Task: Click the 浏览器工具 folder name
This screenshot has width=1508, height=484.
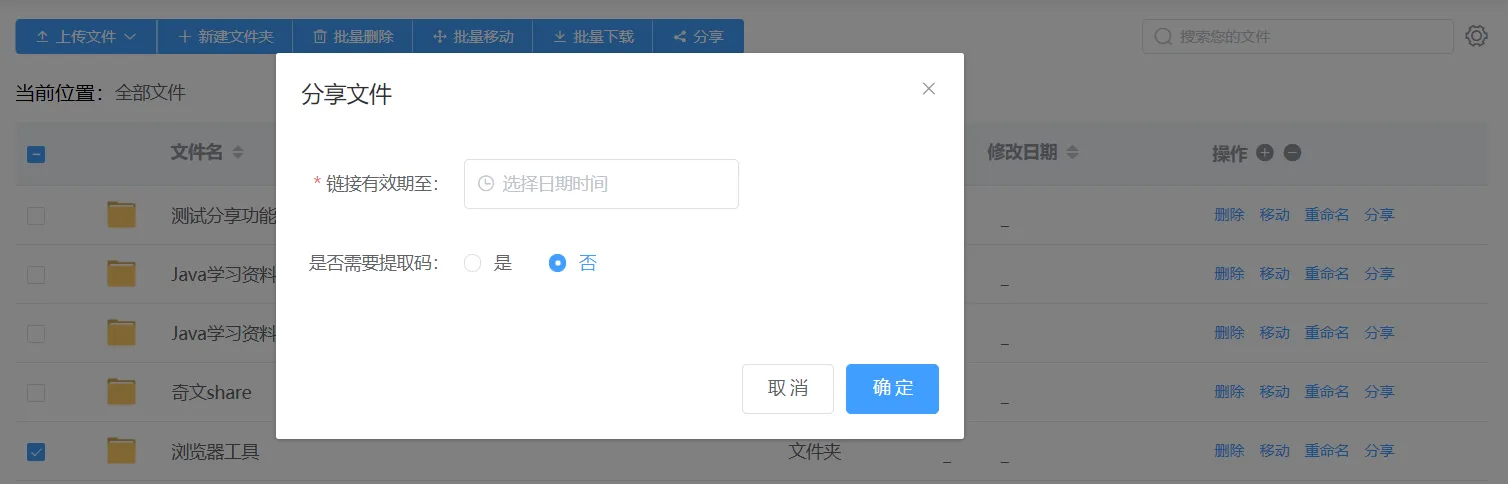Action: point(215,452)
